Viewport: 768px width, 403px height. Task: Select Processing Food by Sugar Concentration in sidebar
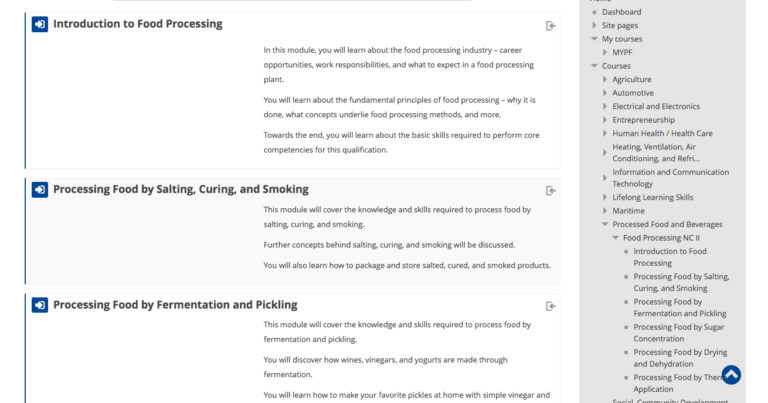(x=678, y=333)
